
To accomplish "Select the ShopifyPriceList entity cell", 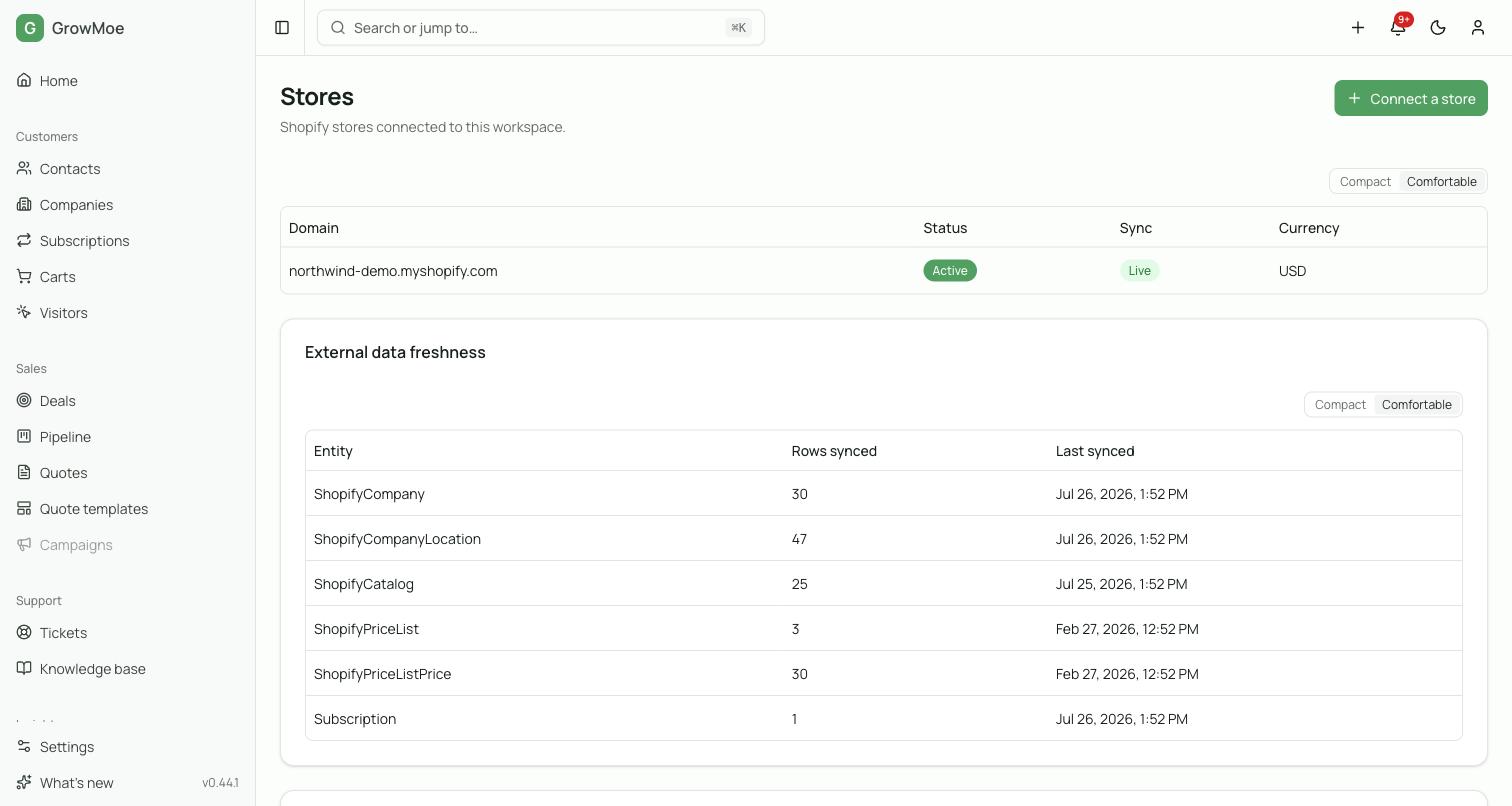I will 366,629.
